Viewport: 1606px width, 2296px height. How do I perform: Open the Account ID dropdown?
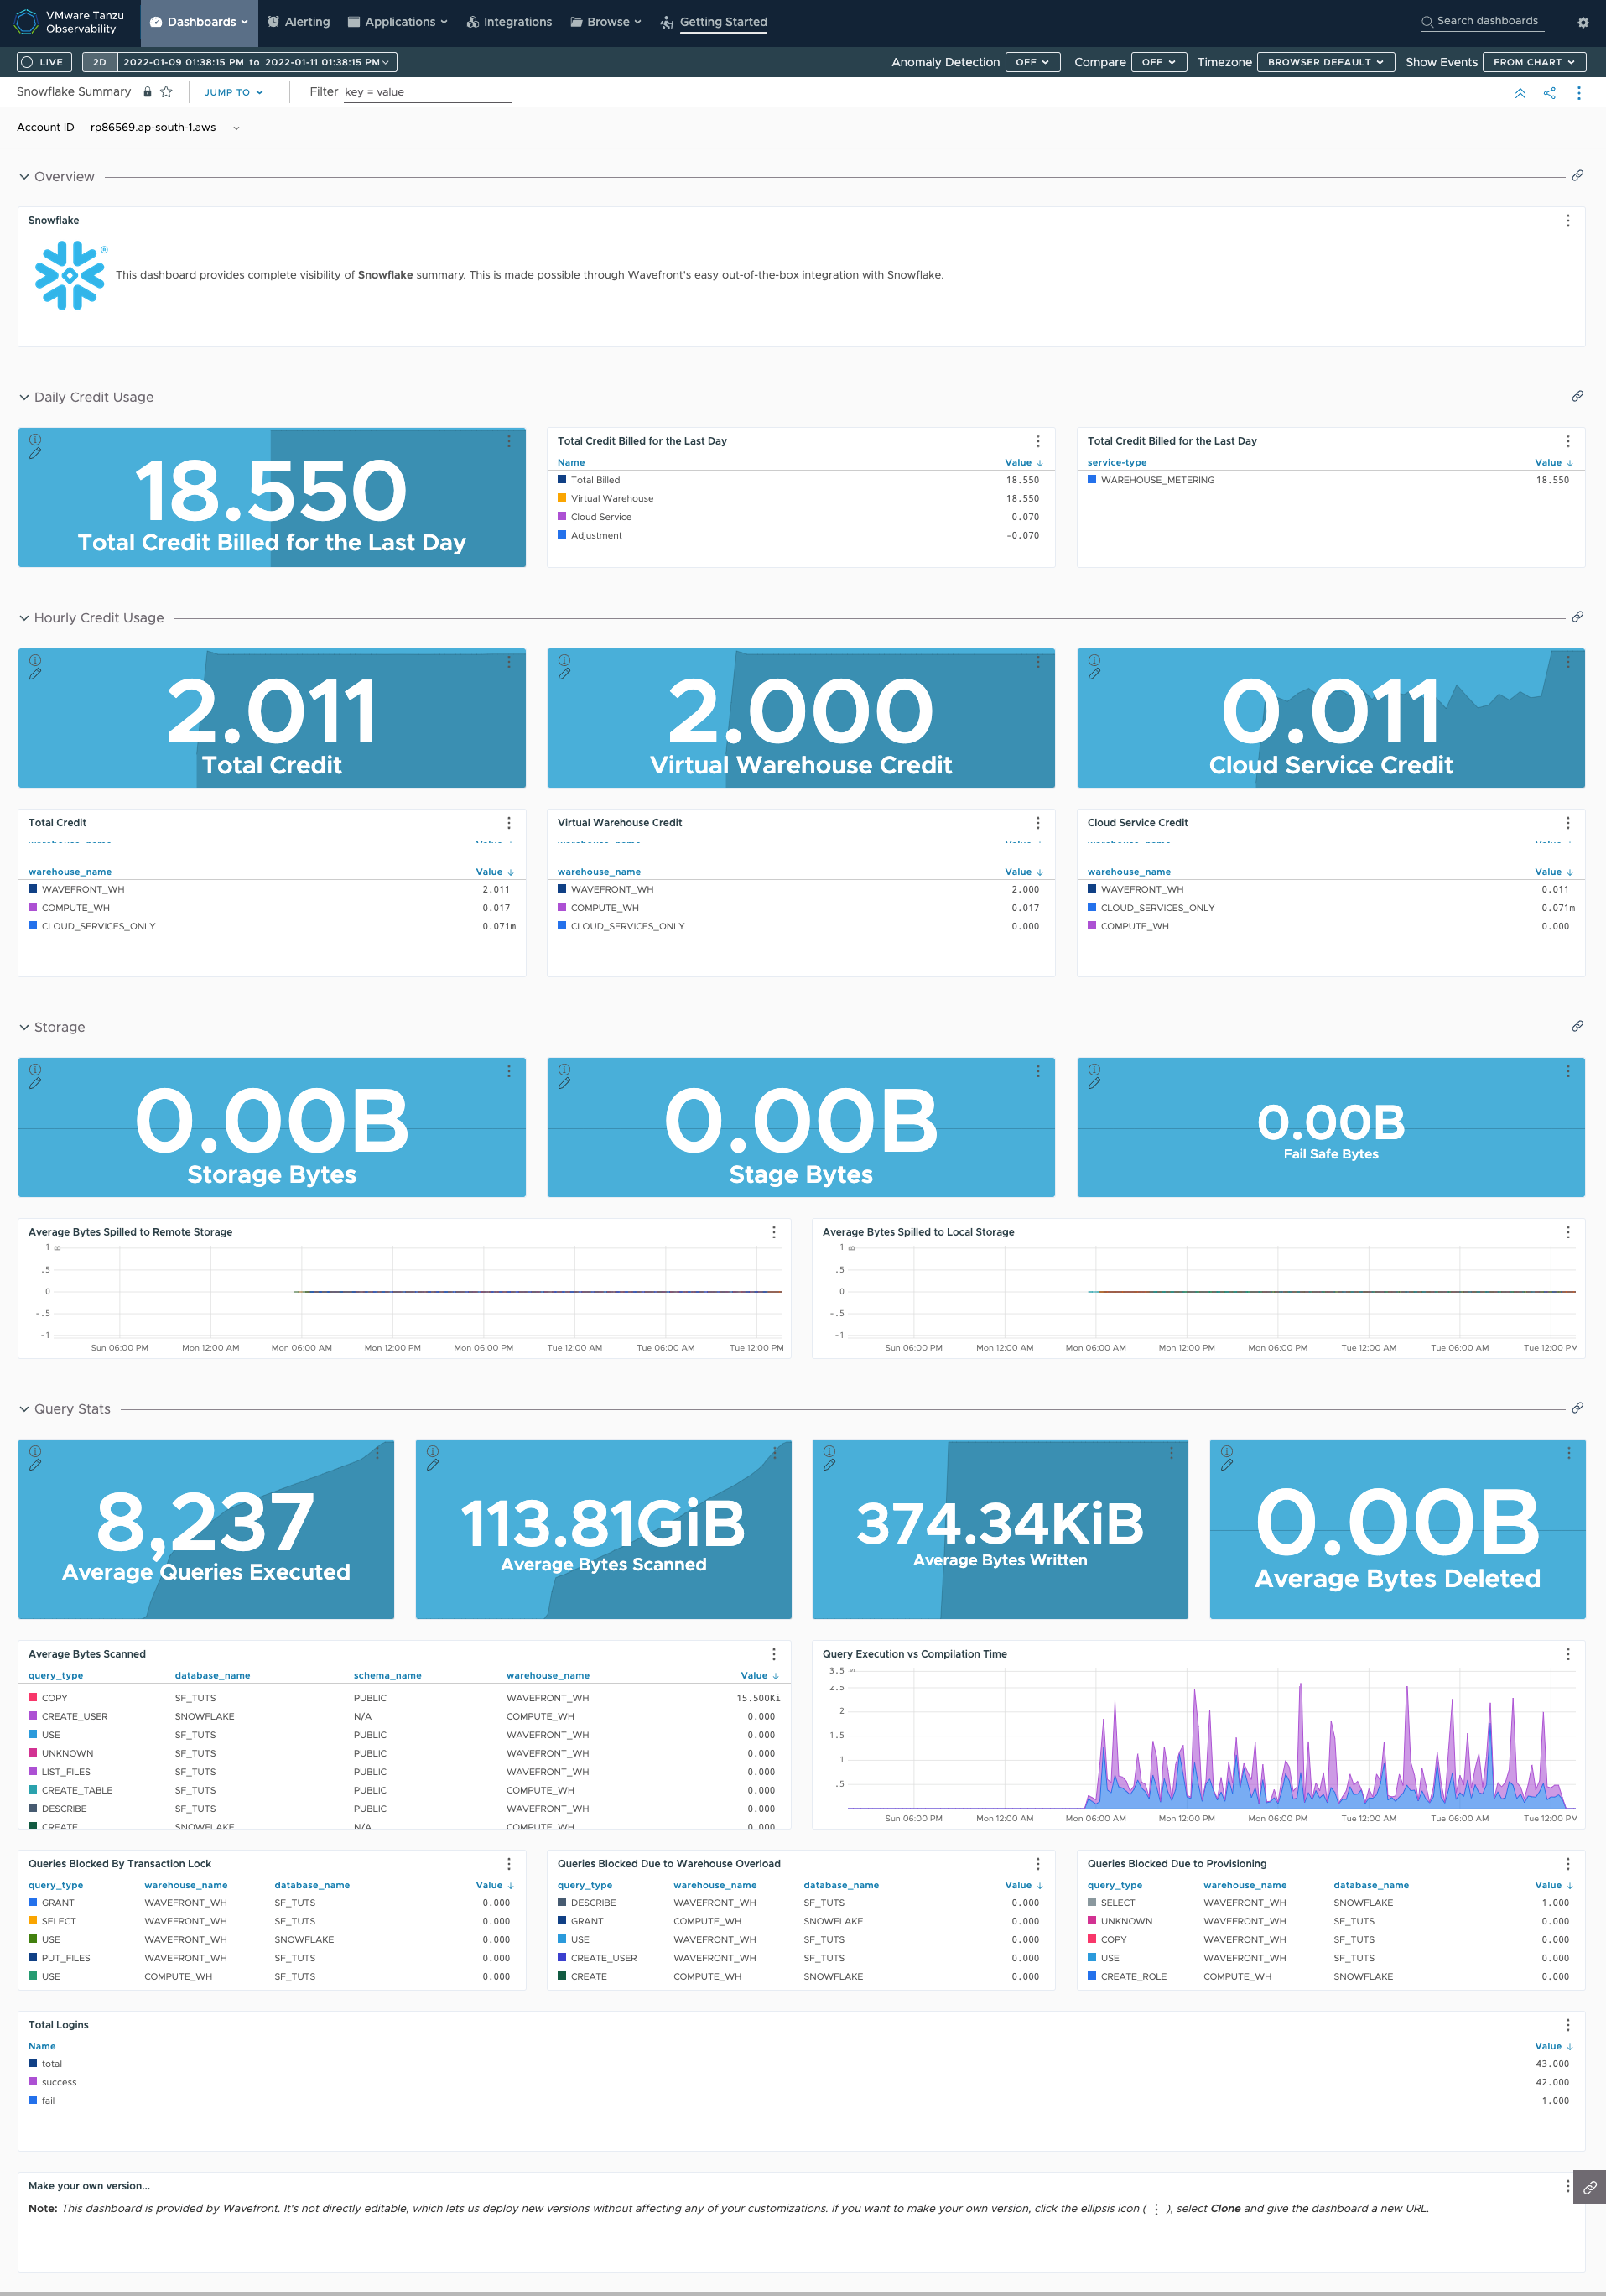coord(163,128)
